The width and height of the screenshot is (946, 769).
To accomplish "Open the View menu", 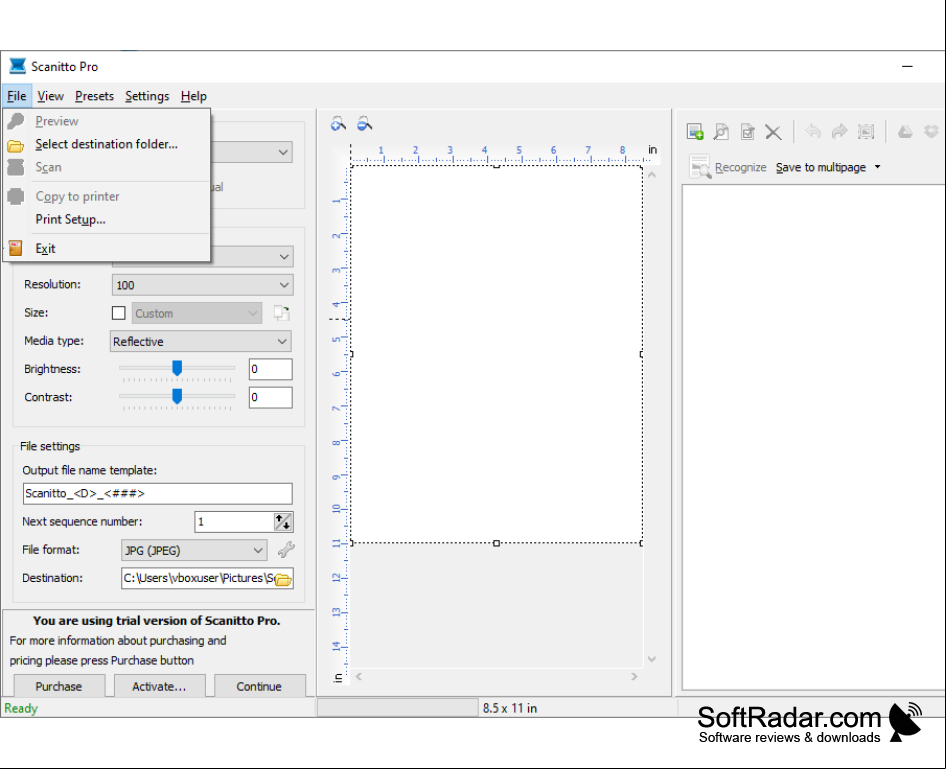I will [x=50, y=96].
